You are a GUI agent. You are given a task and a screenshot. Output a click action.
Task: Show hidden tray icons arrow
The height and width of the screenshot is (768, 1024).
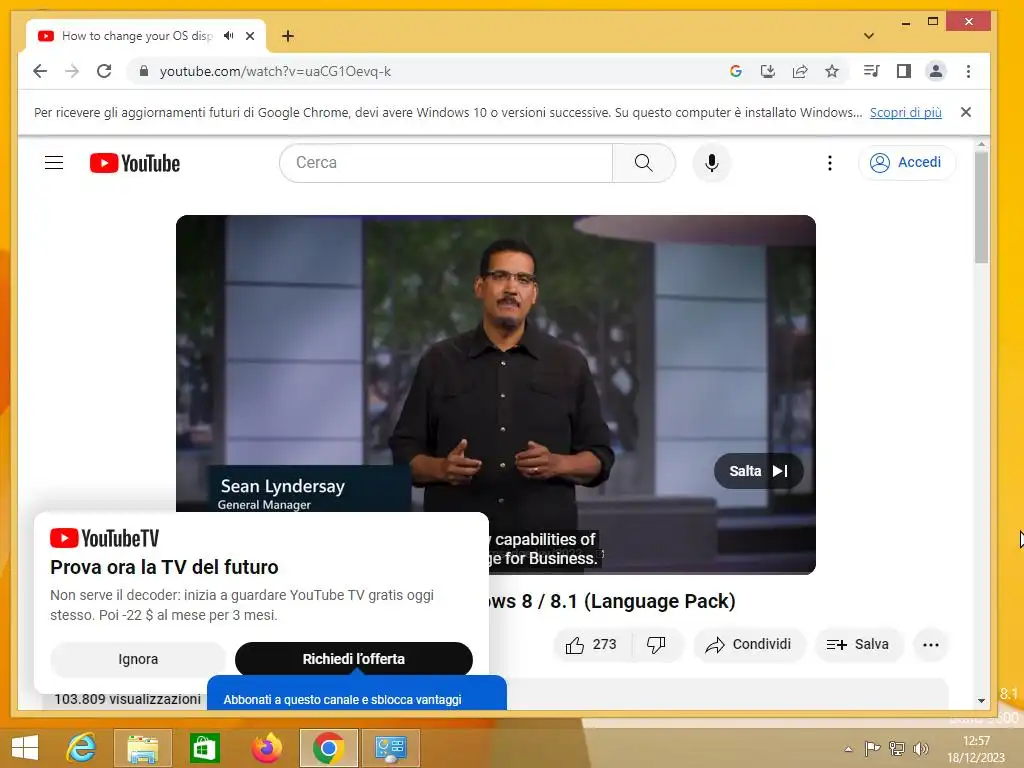coord(848,749)
